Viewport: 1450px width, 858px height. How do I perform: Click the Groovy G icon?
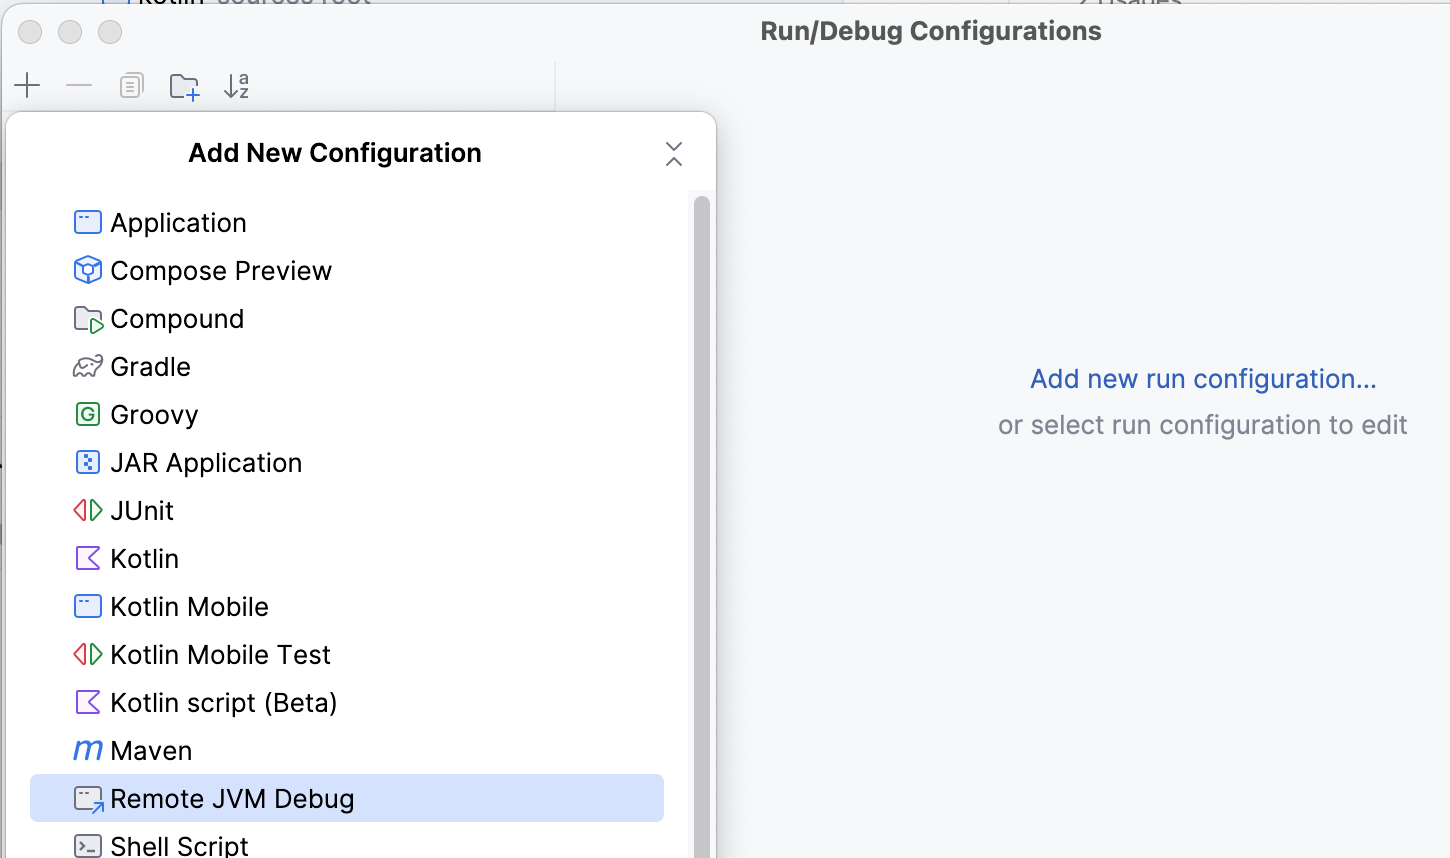tap(88, 414)
